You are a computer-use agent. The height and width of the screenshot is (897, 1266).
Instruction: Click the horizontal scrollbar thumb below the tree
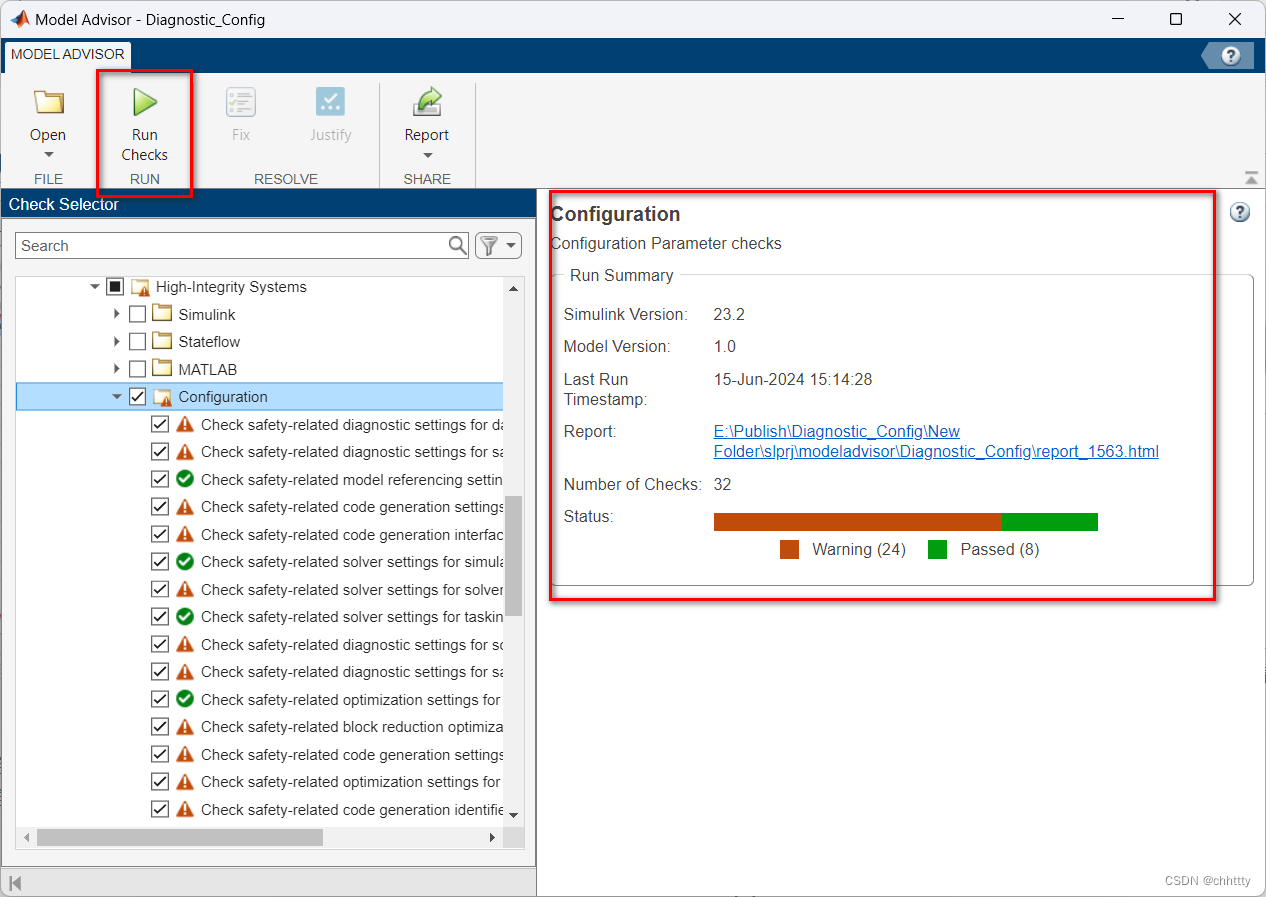click(x=180, y=837)
